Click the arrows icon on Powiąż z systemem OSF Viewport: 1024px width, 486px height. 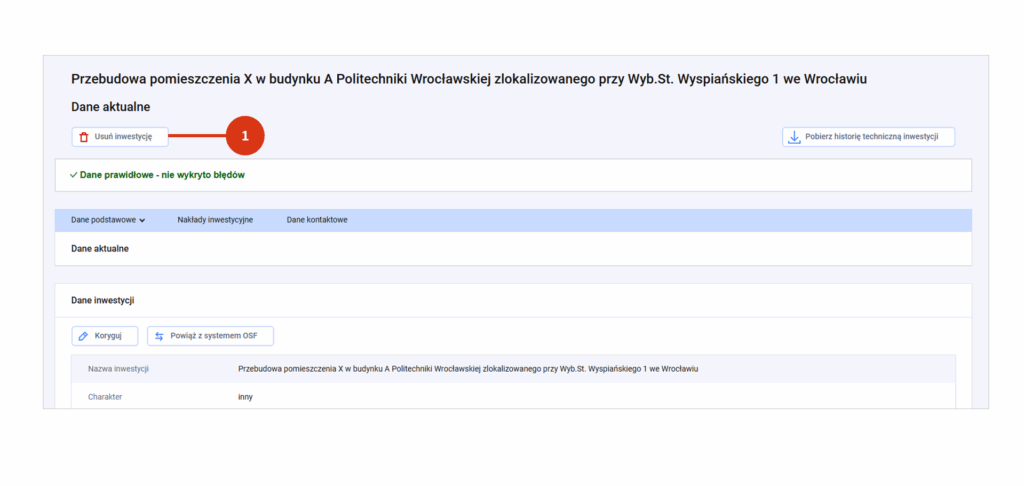[x=159, y=336]
